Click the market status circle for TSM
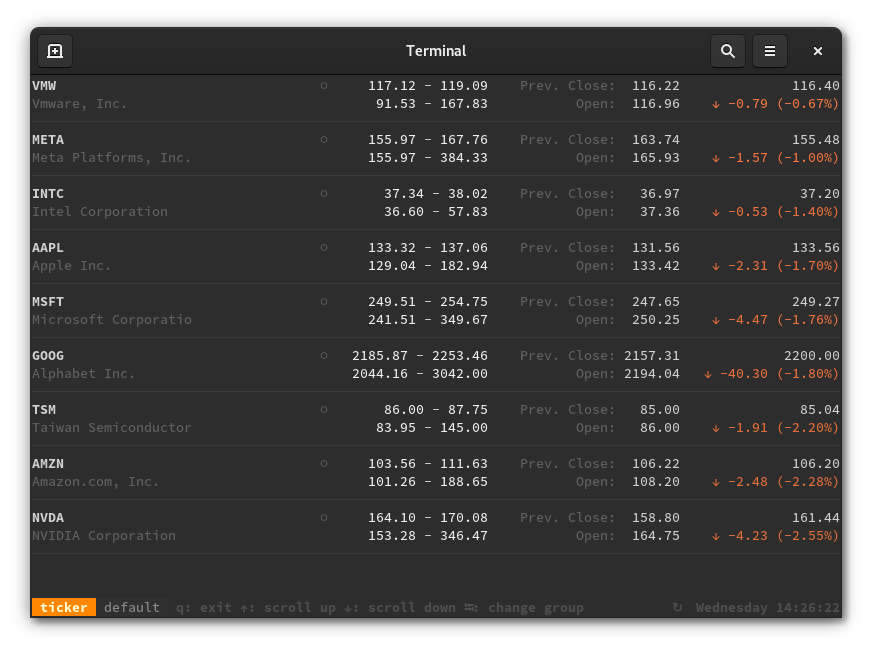The width and height of the screenshot is (876, 655). point(324,409)
